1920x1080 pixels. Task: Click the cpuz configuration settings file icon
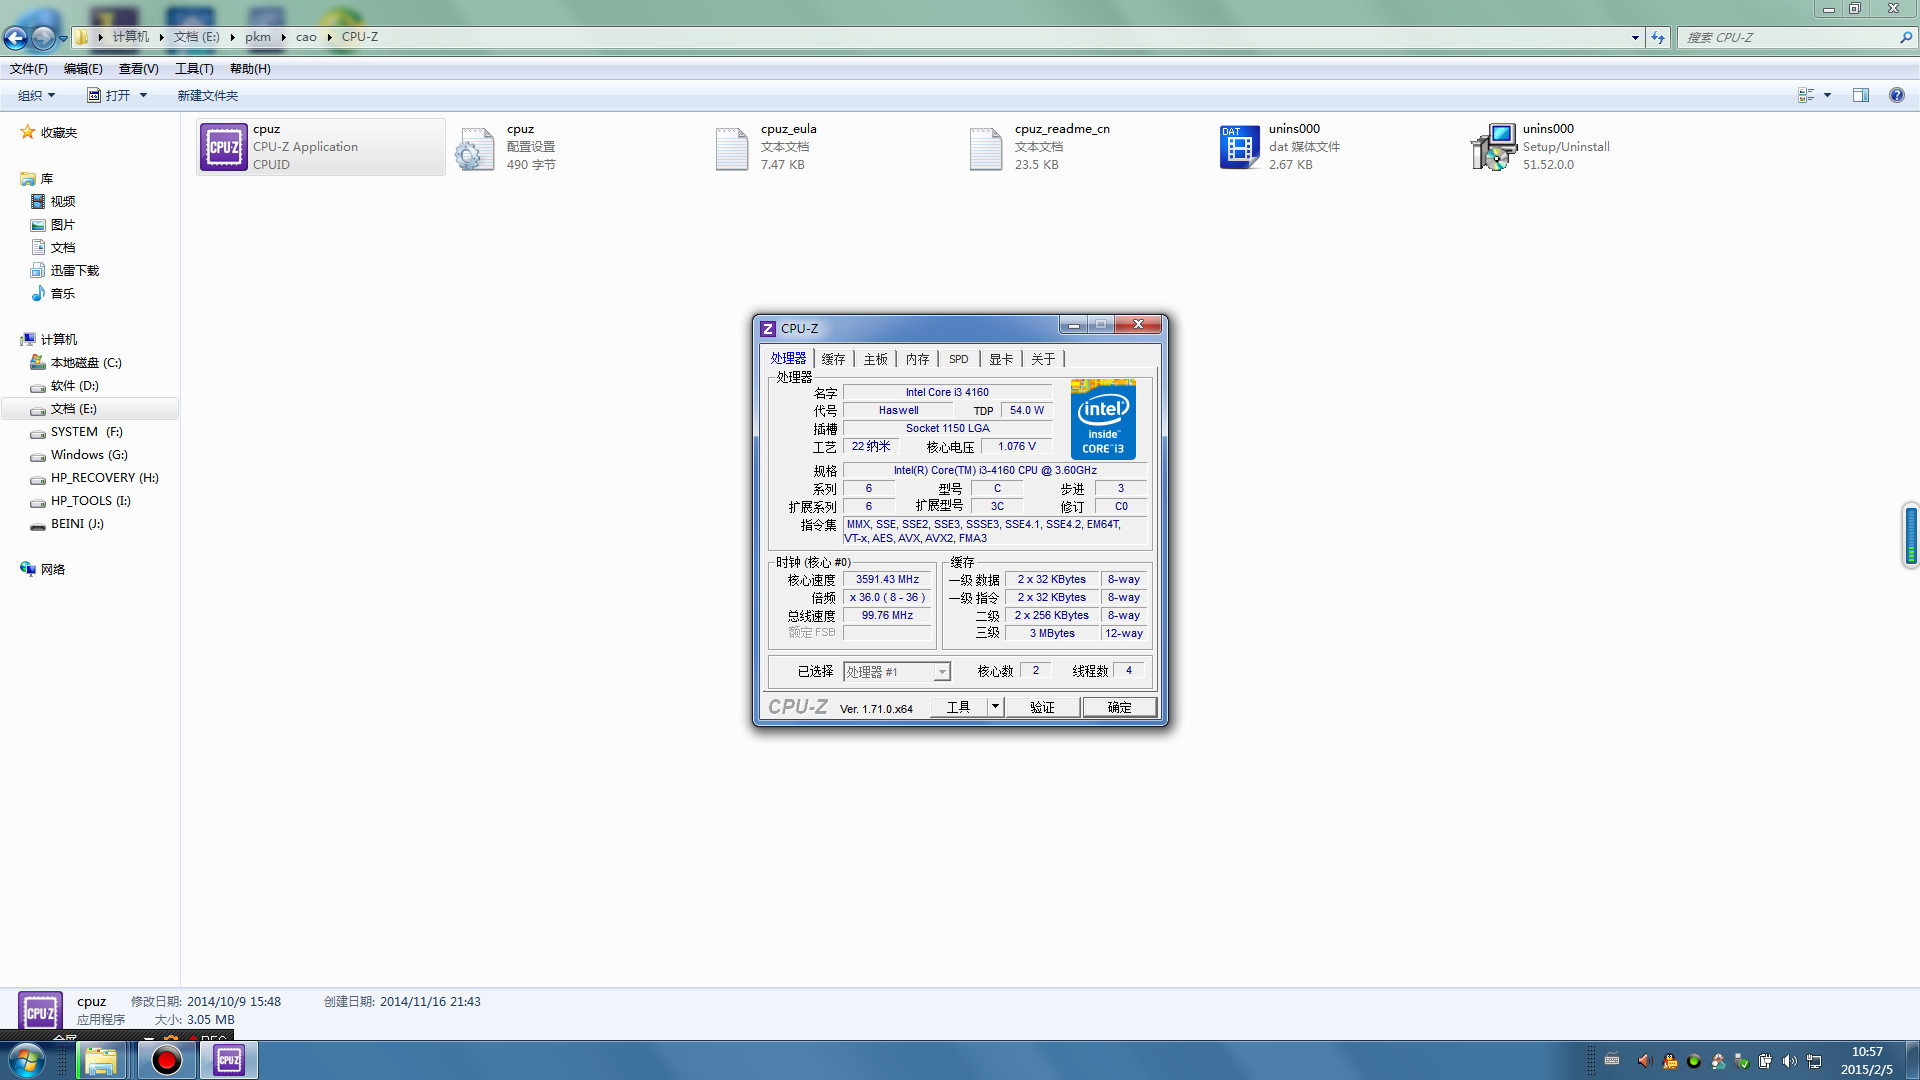[475, 148]
